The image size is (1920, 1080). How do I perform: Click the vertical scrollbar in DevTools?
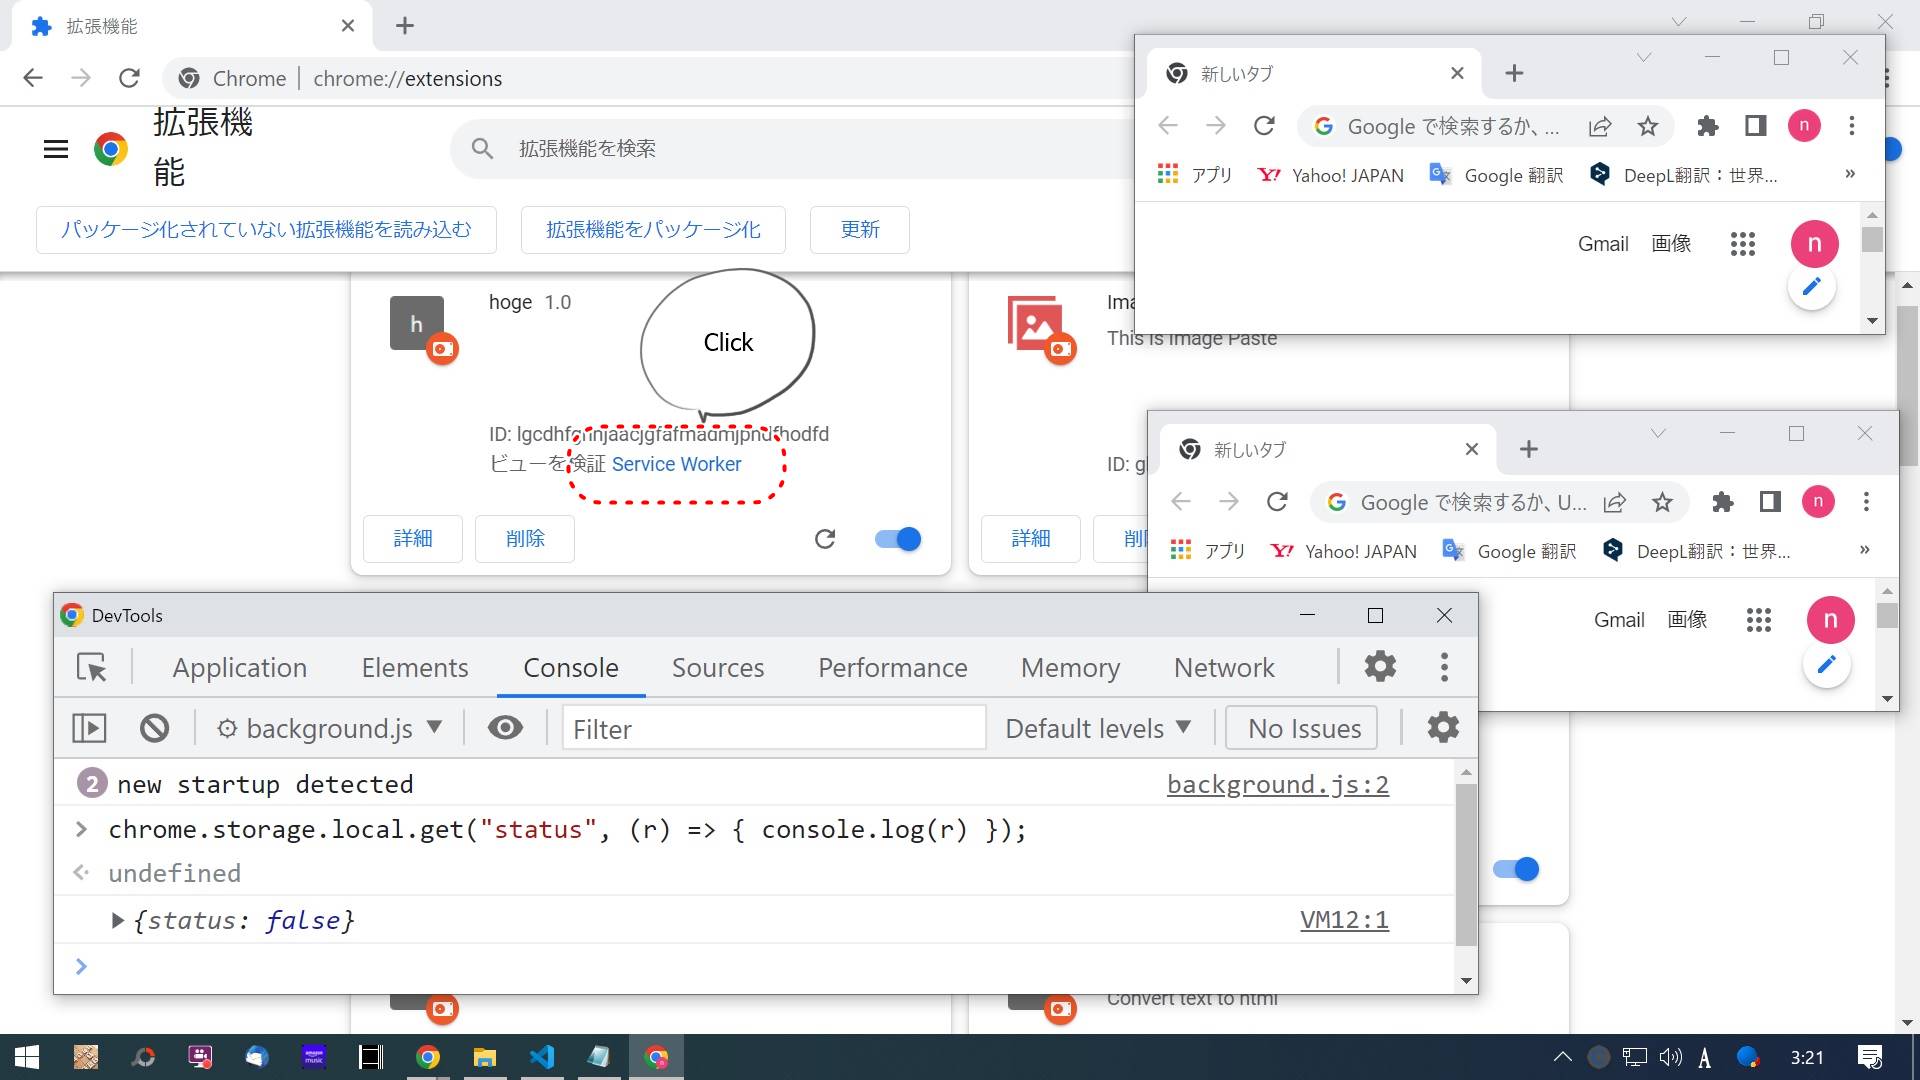[1464, 857]
